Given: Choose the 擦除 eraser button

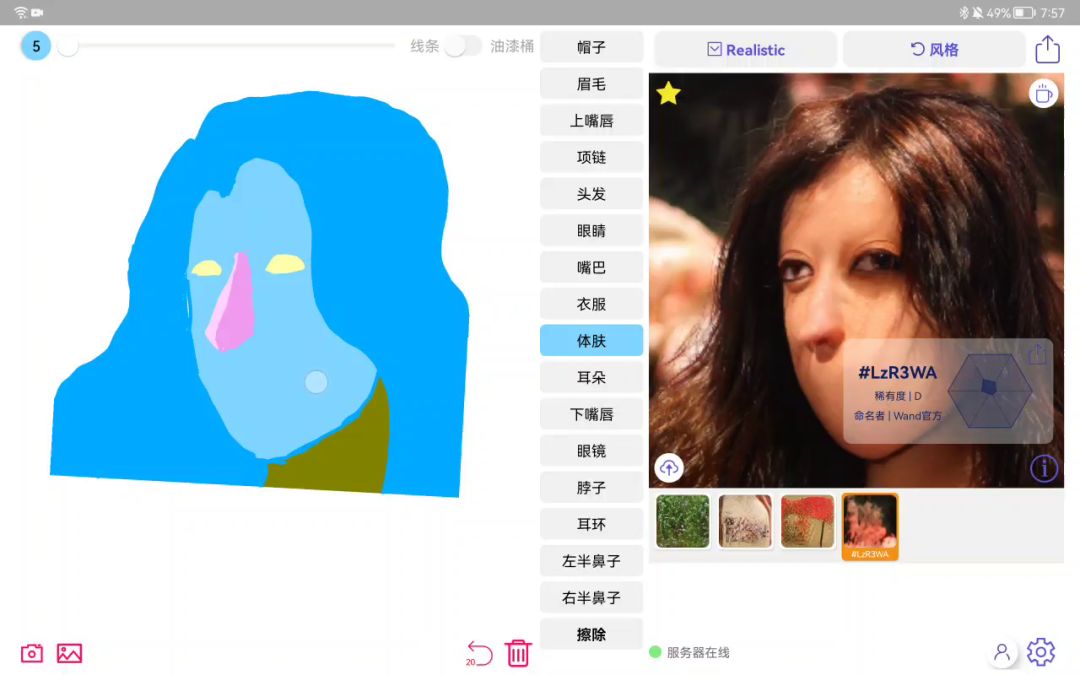Looking at the screenshot, I should click(591, 635).
